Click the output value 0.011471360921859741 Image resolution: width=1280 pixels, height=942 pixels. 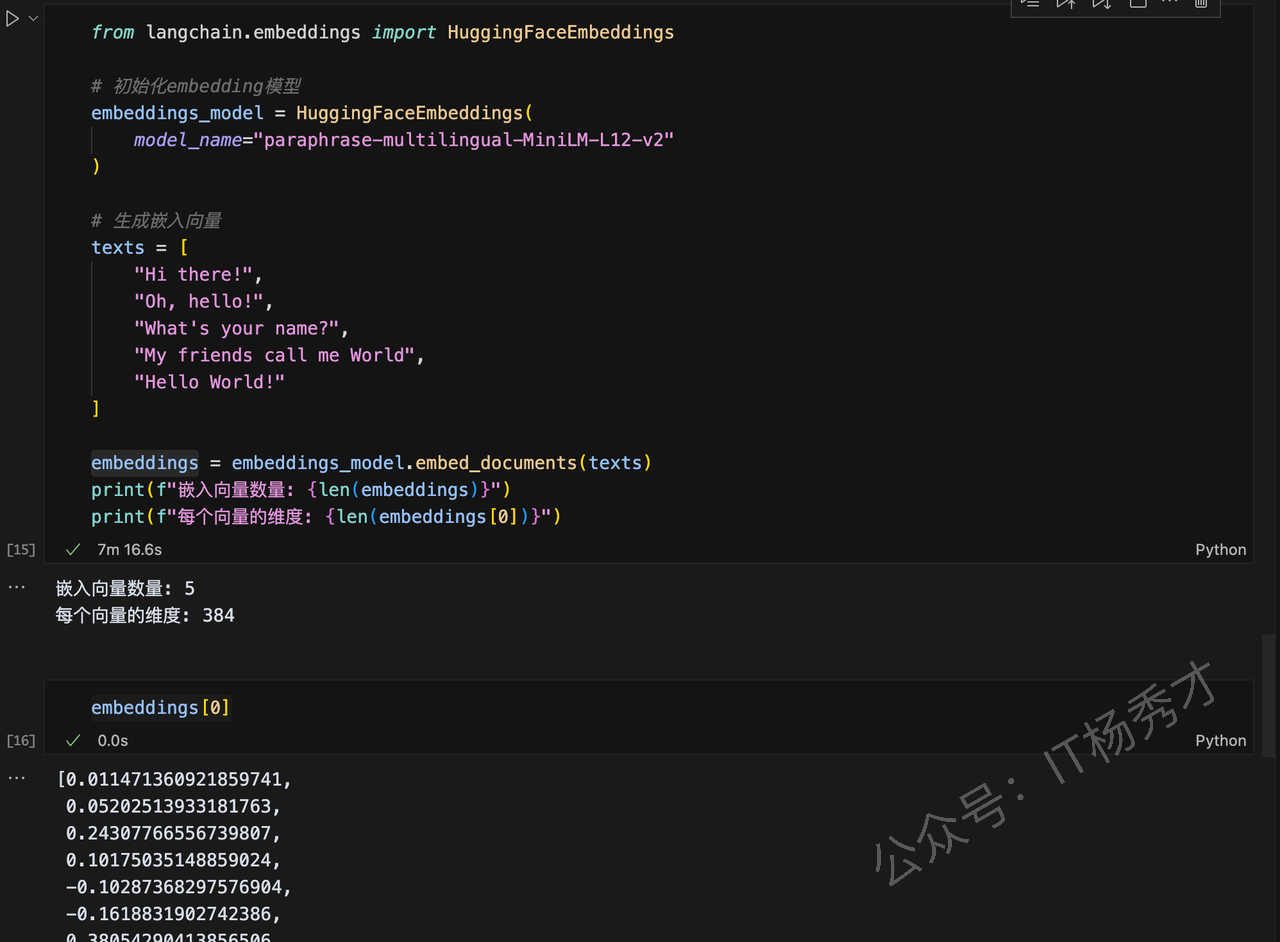tap(178, 779)
